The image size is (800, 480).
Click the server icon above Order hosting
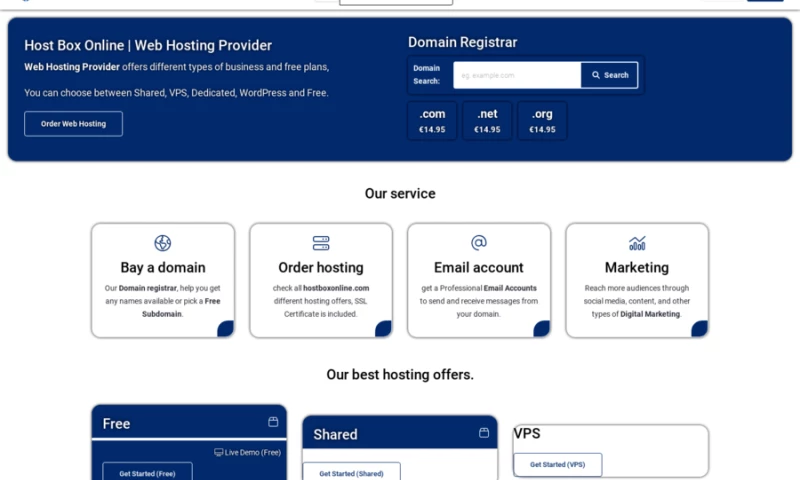(x=321, y=243)
